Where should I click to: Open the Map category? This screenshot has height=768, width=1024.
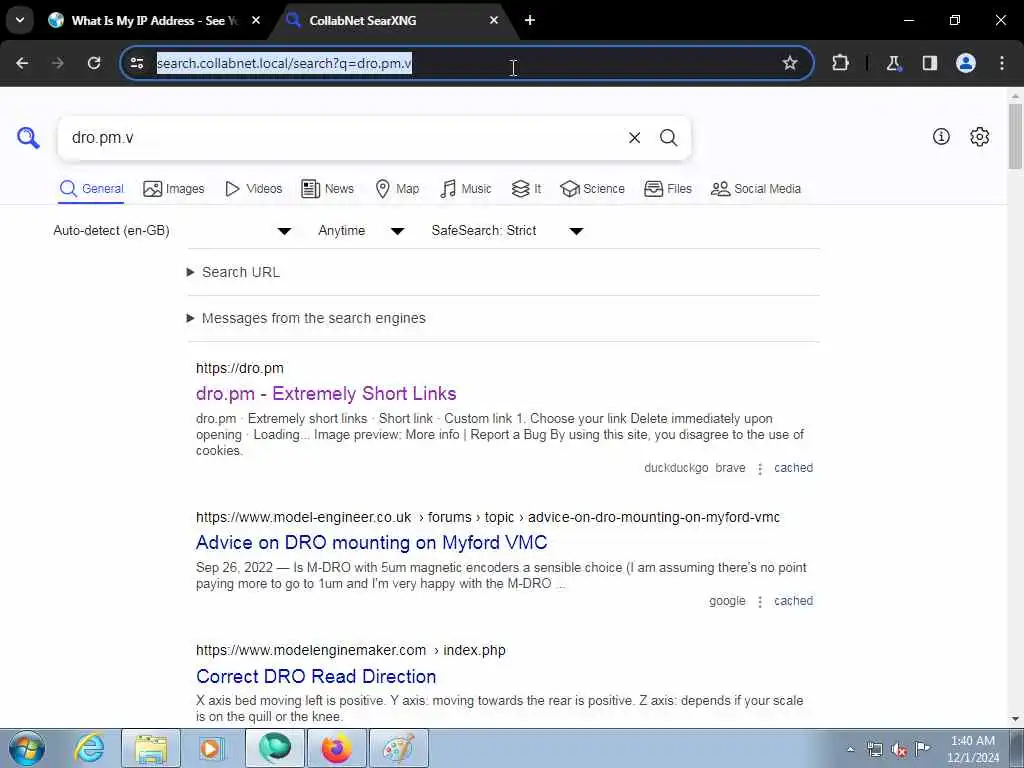397,189
